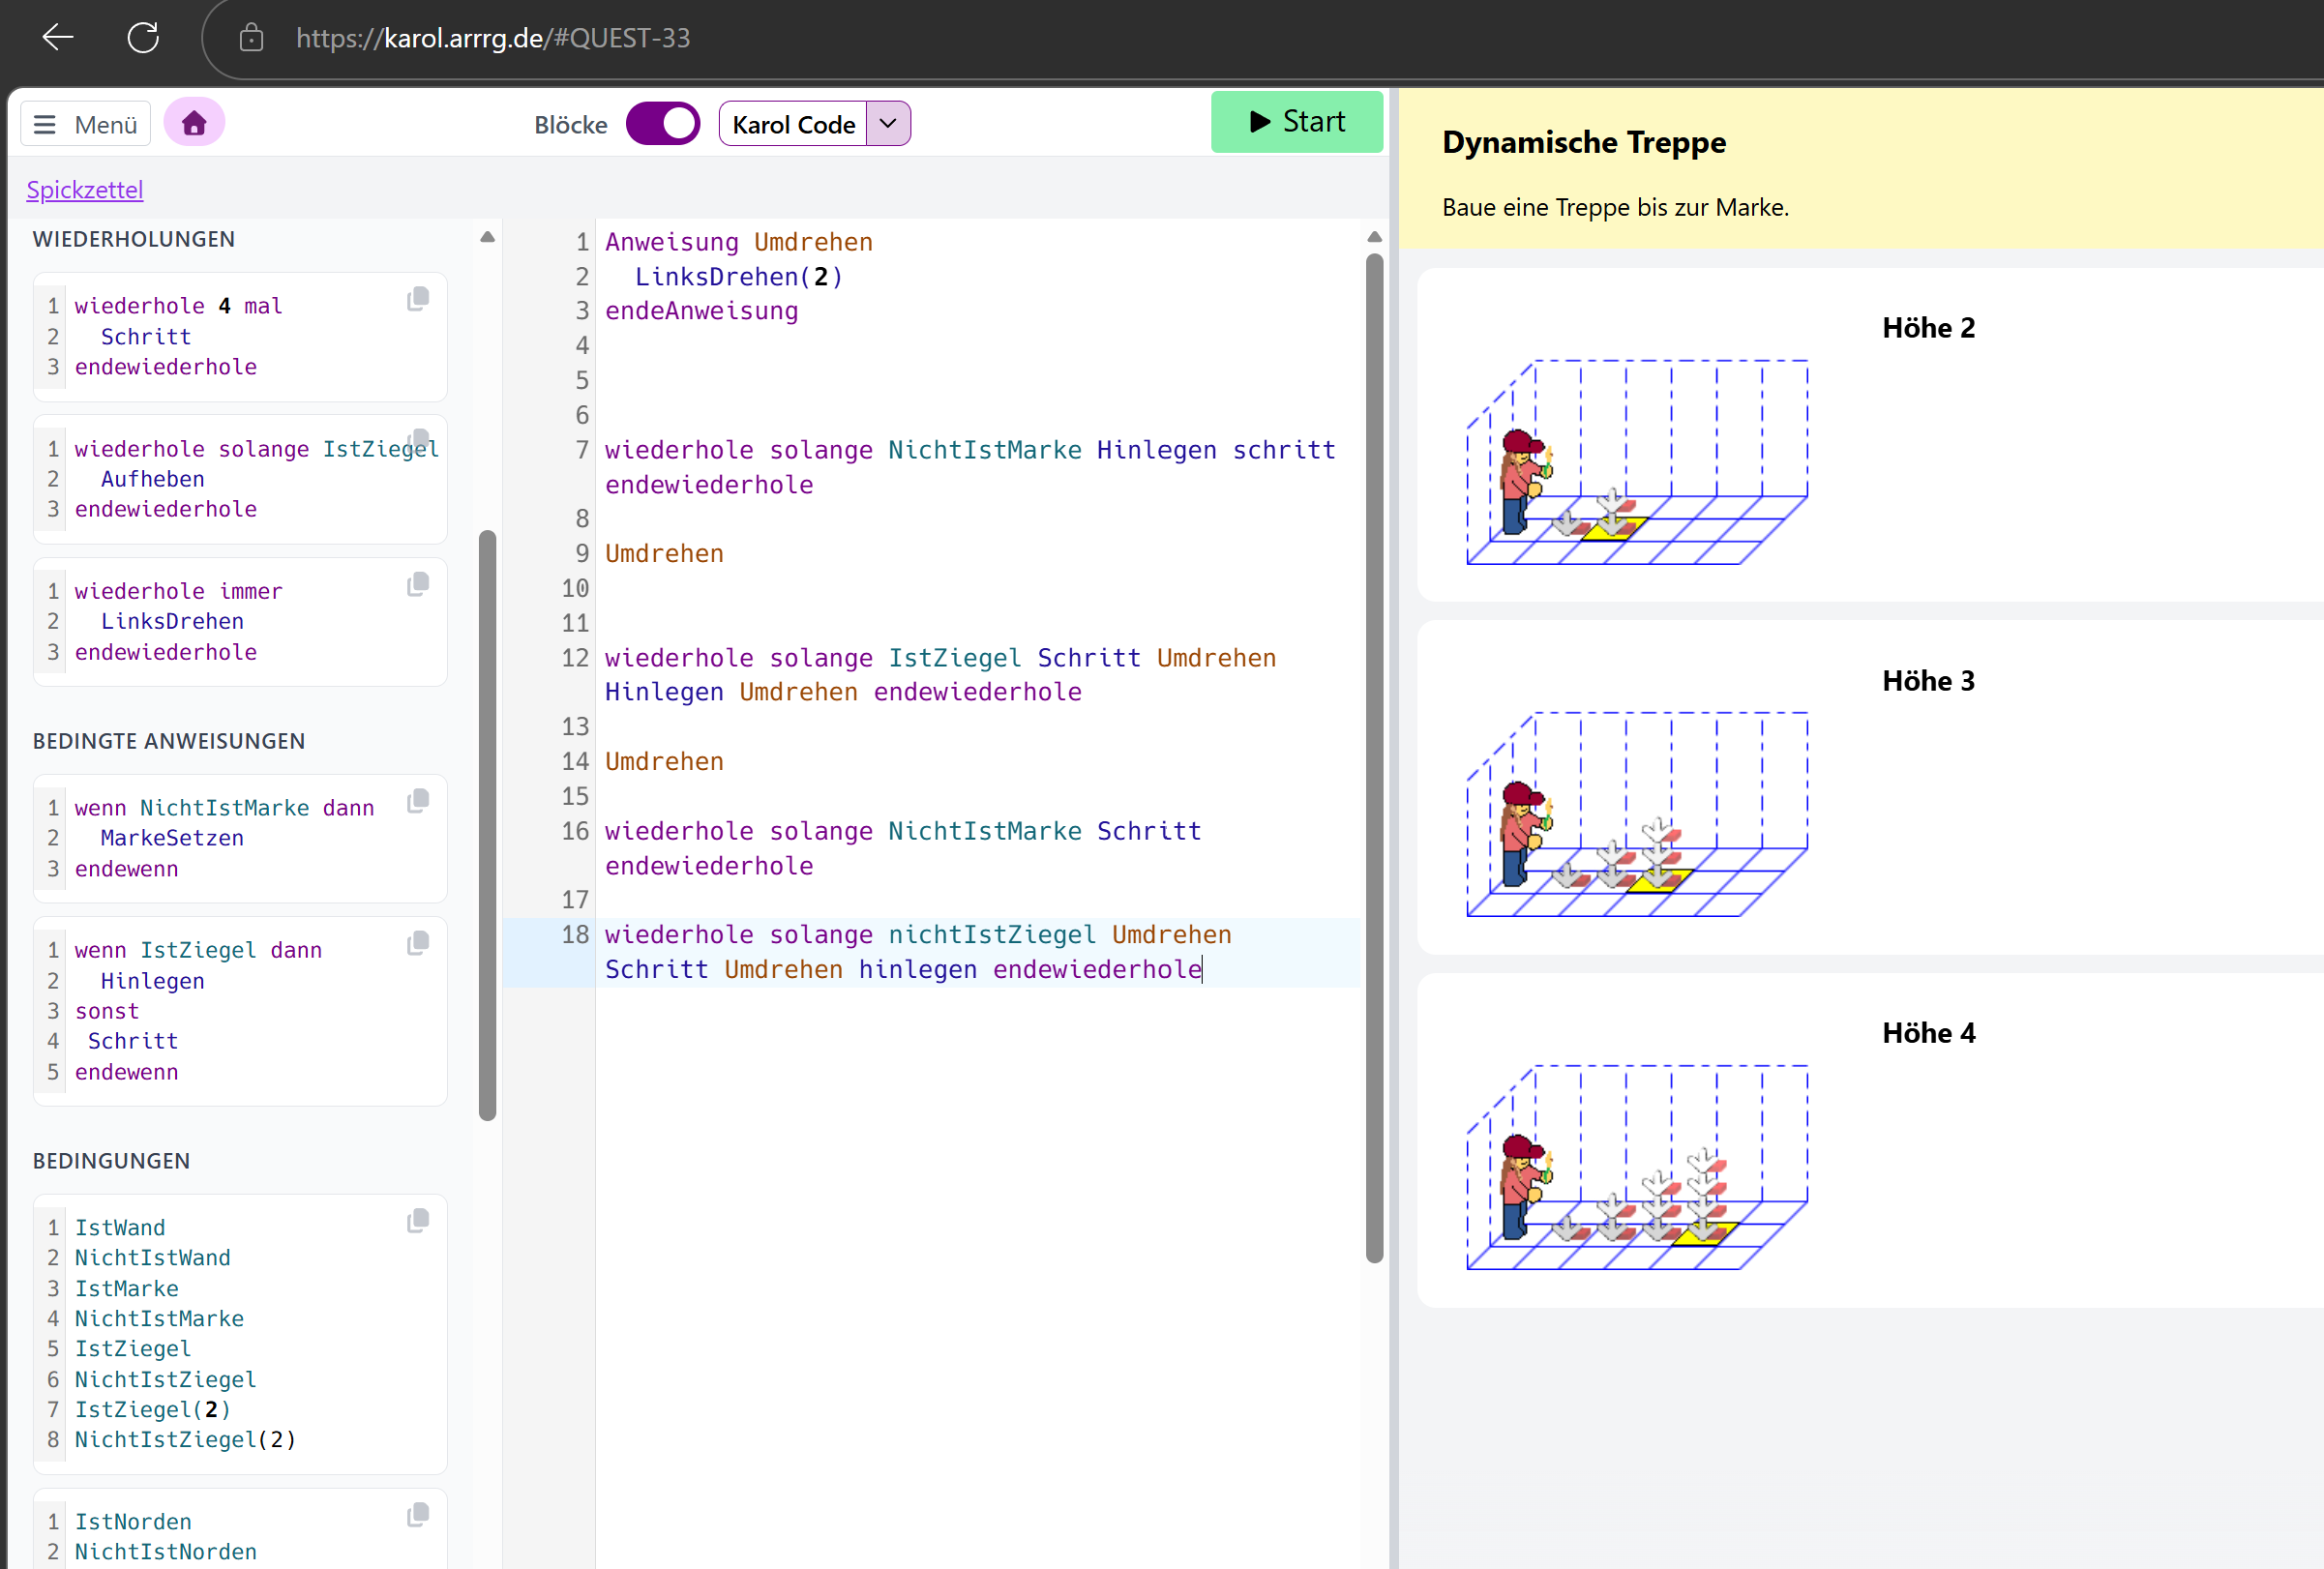Copy the 'wenn NichtIstMarke dann' snippet

click(418, 801)
